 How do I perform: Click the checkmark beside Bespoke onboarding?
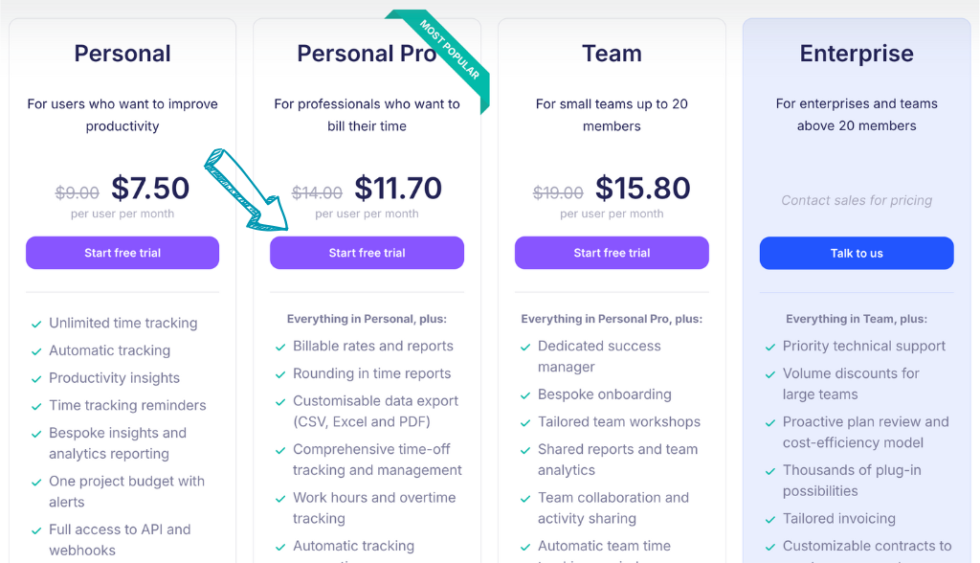click(x=525, y=395)
